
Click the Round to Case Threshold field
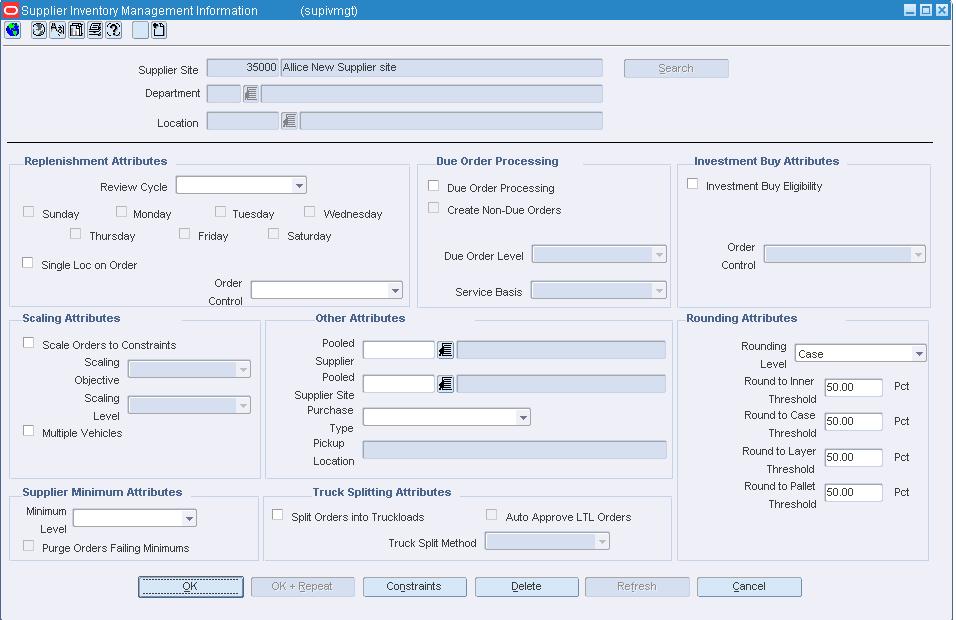coord(853,421)
